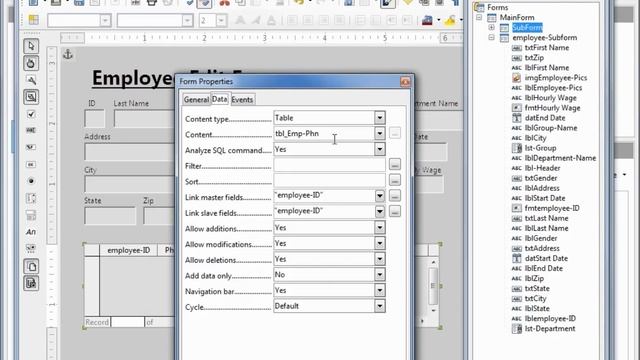Image resolution: width=640 pixels, height=360 pixels.
Task: Select the Combo Box control tool
Action: pos(31,215)
